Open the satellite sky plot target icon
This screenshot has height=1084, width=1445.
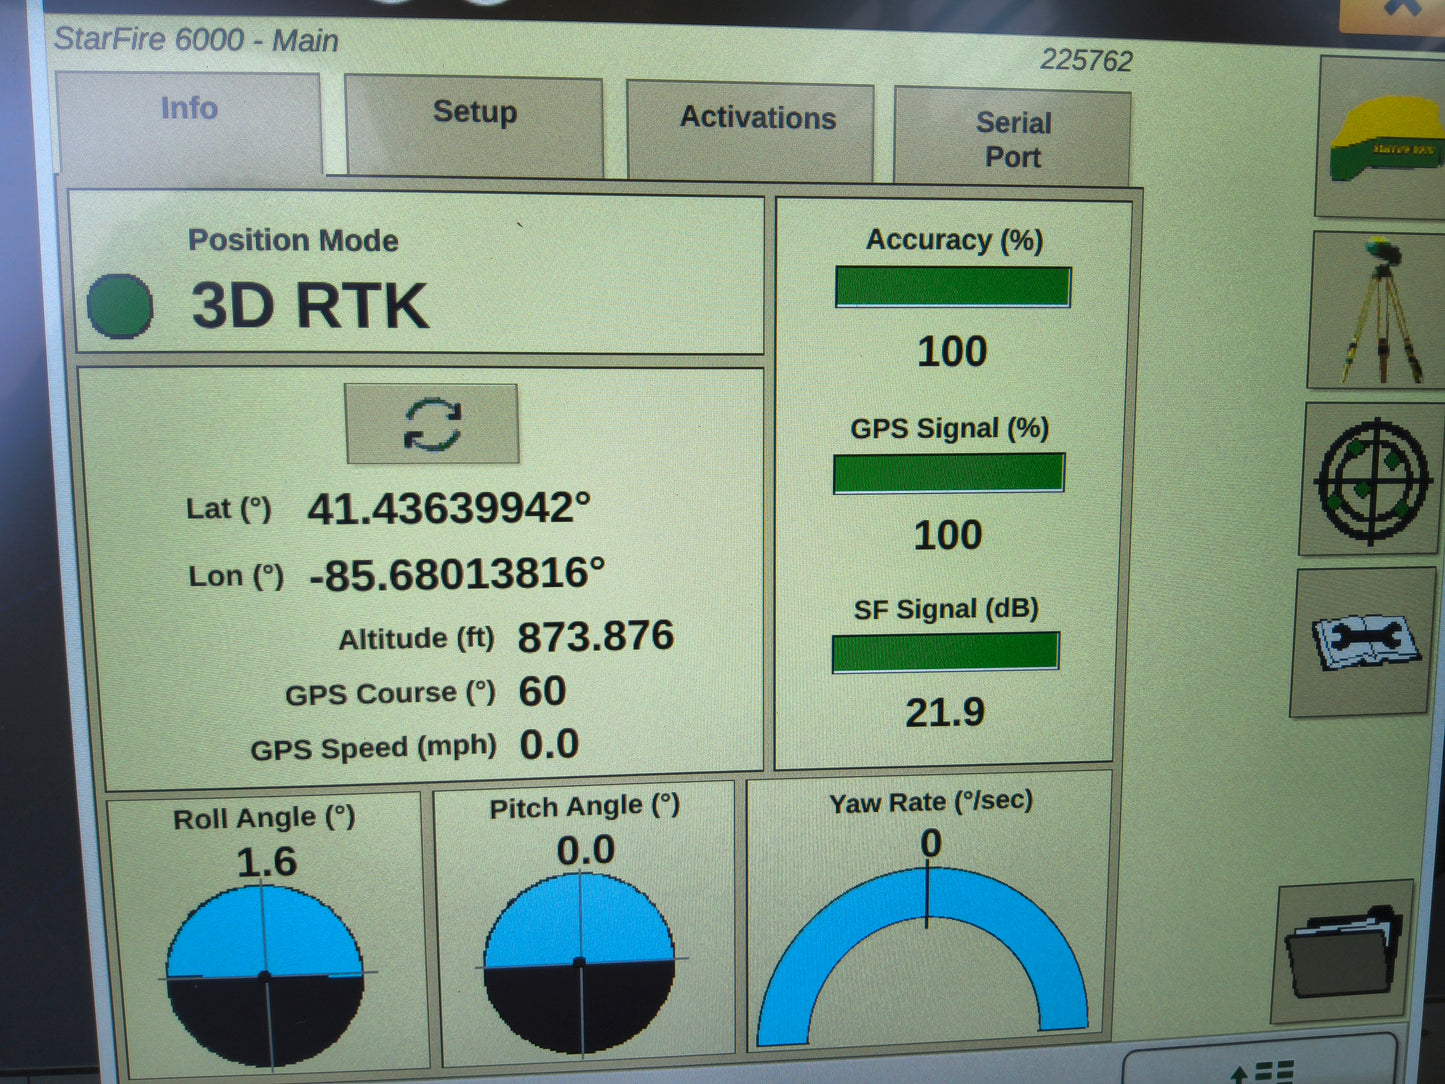[x=1373, y=480]
